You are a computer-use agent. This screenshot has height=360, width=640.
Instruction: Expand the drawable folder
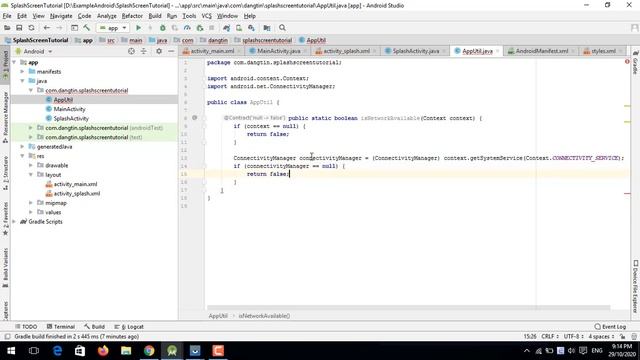click(31, 165)
